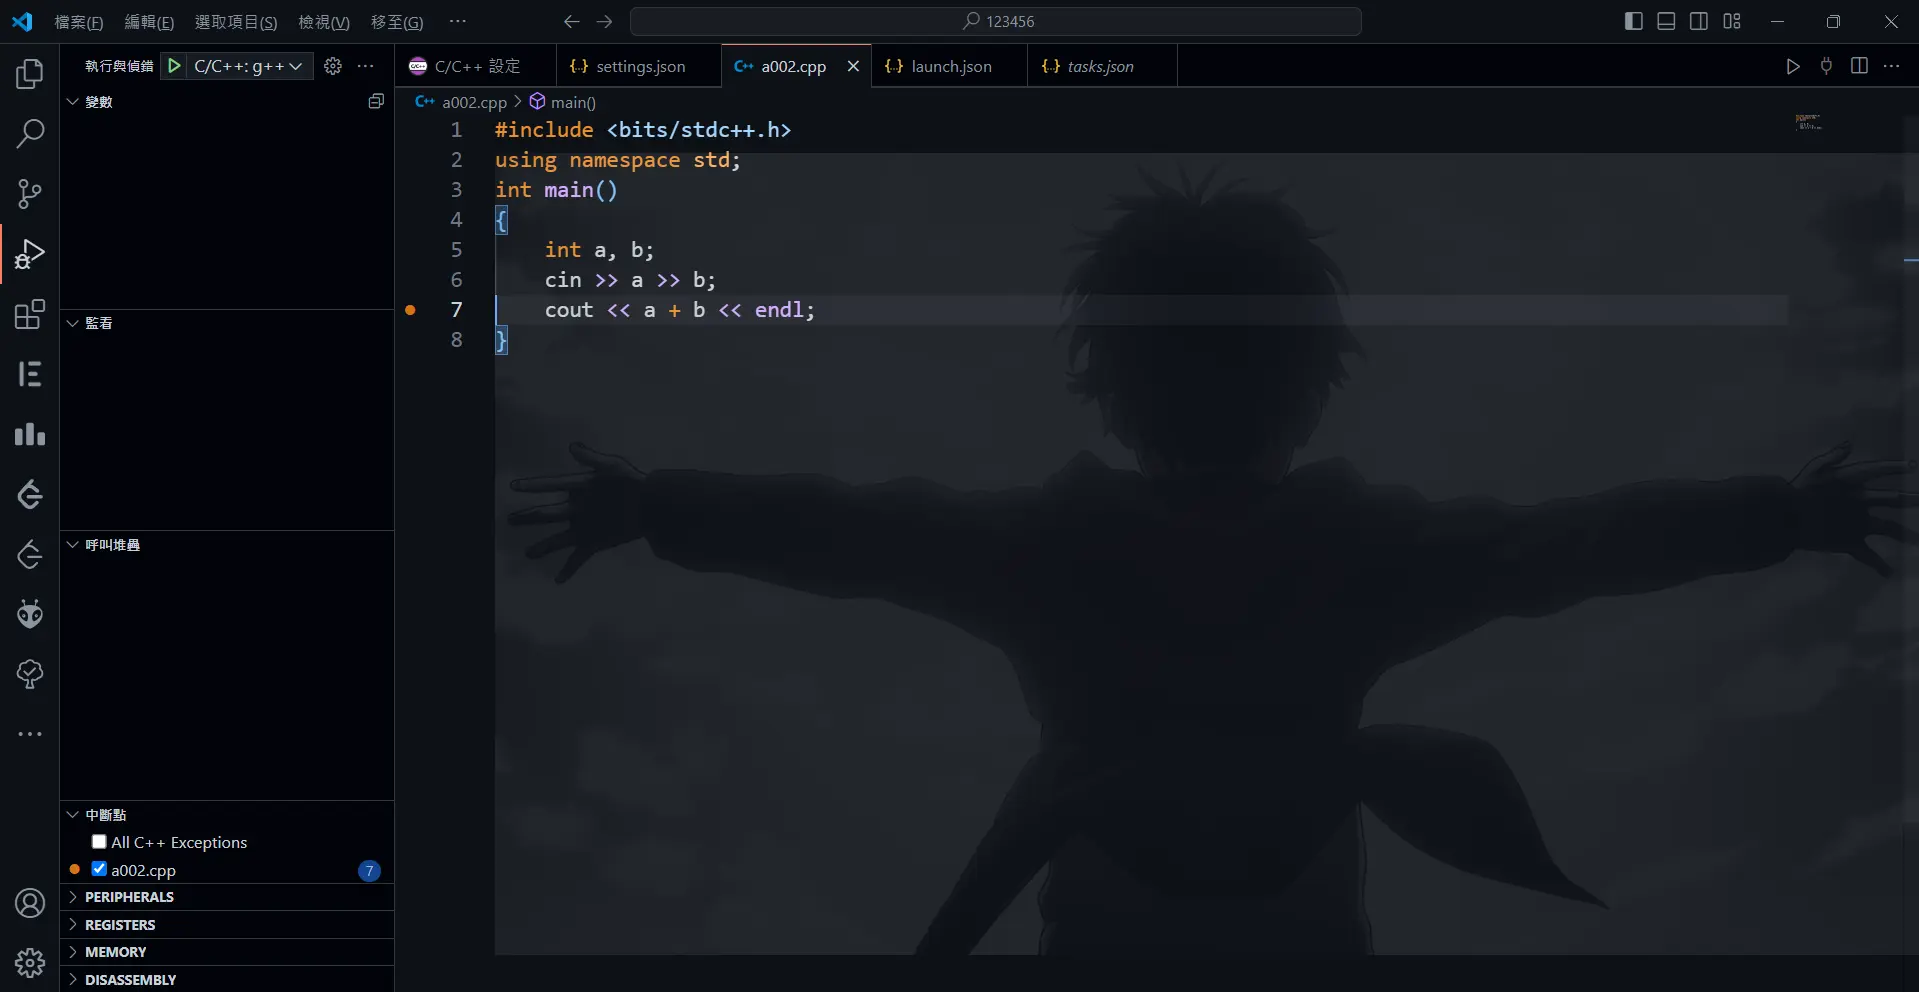
Task: Open the Explorer view in activity bar
Action: click(x=30, y=74)
